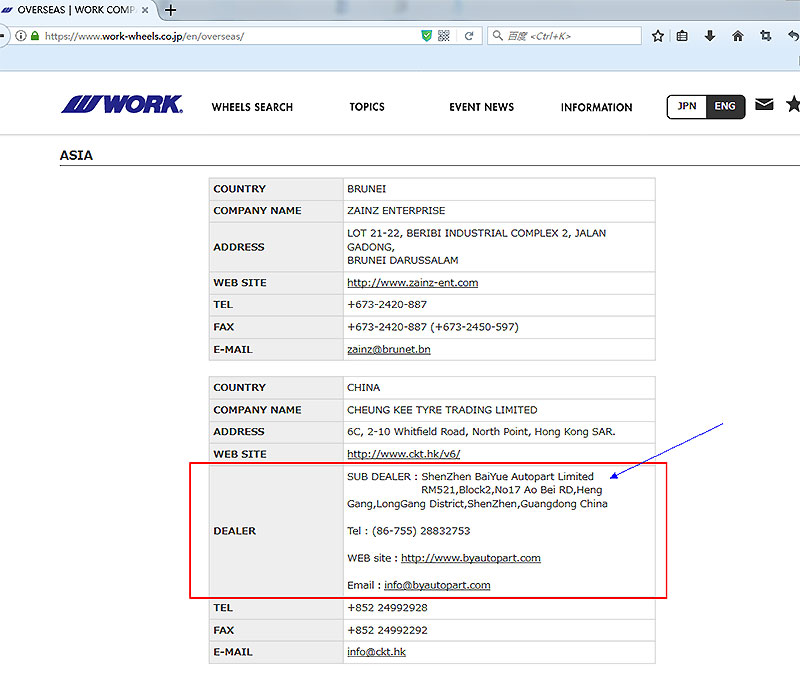
Task: Open WHEELS SEARCH menu
Action: (x=252, y=107)
